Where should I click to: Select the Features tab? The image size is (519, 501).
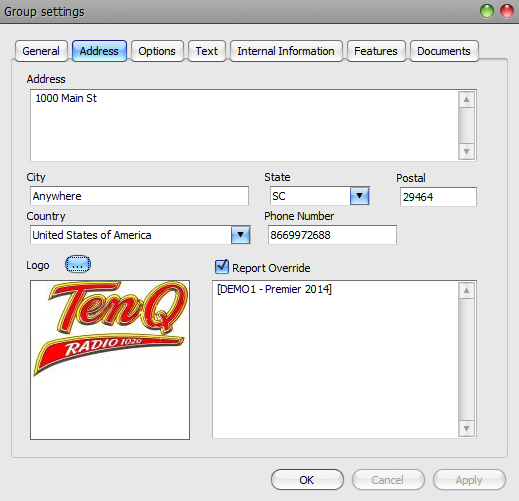[376, 51]
